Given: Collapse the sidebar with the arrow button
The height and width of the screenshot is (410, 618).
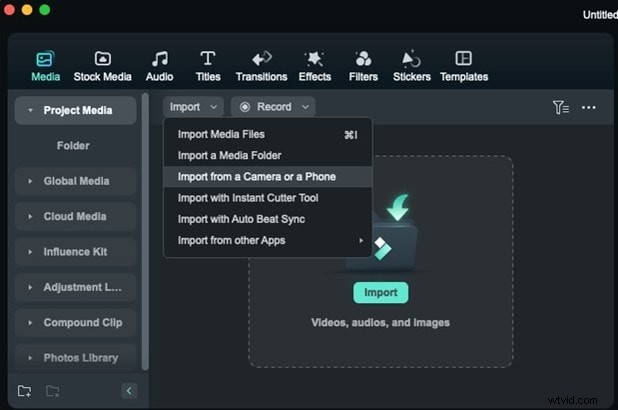Looking at the screenshot, I should pos(129,391).
